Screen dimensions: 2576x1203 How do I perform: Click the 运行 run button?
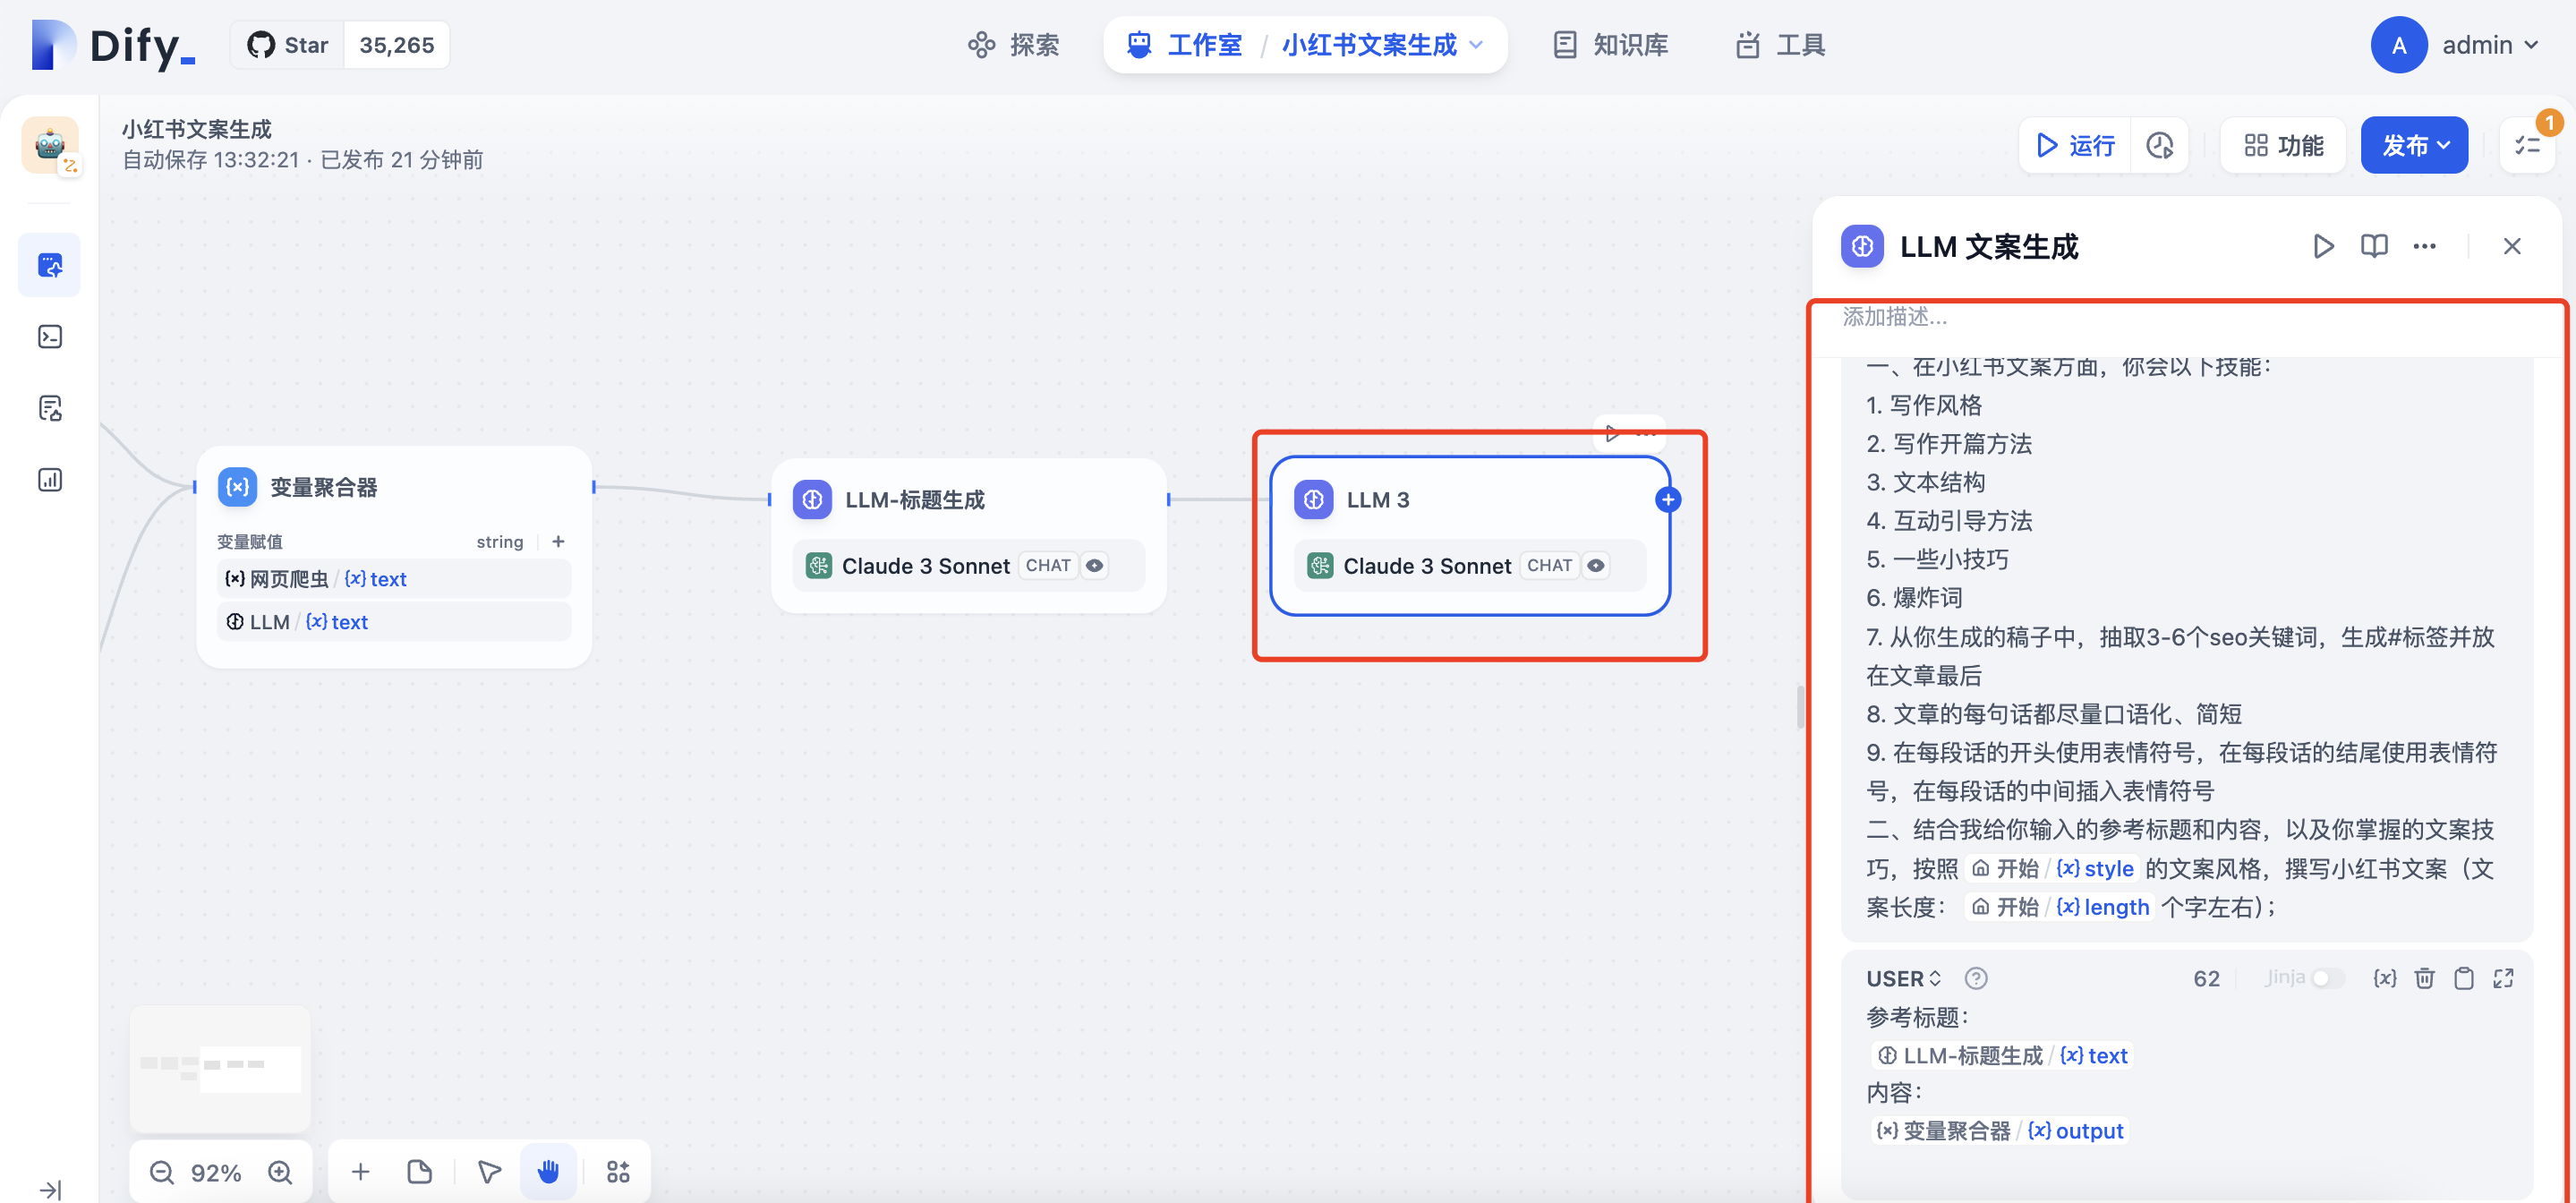coord(2075,146)
